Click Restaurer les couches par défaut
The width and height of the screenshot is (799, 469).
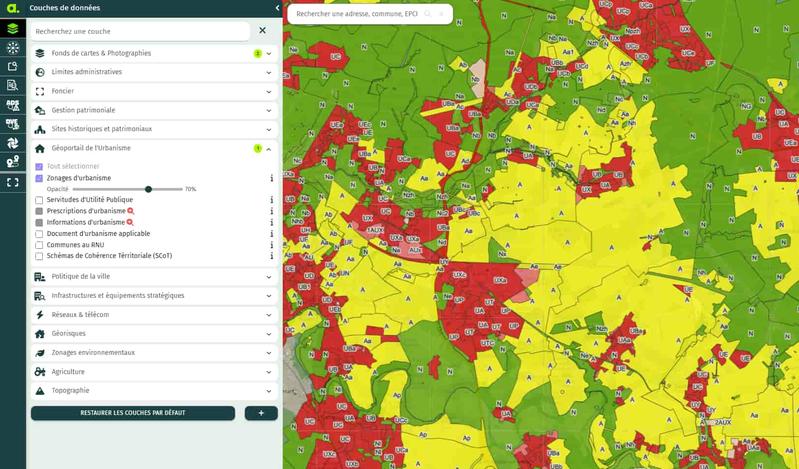(x=132, y=413)
